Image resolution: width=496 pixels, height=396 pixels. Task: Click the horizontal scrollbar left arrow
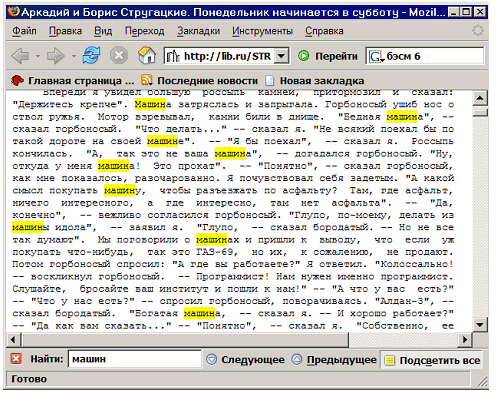click(13, 340)
